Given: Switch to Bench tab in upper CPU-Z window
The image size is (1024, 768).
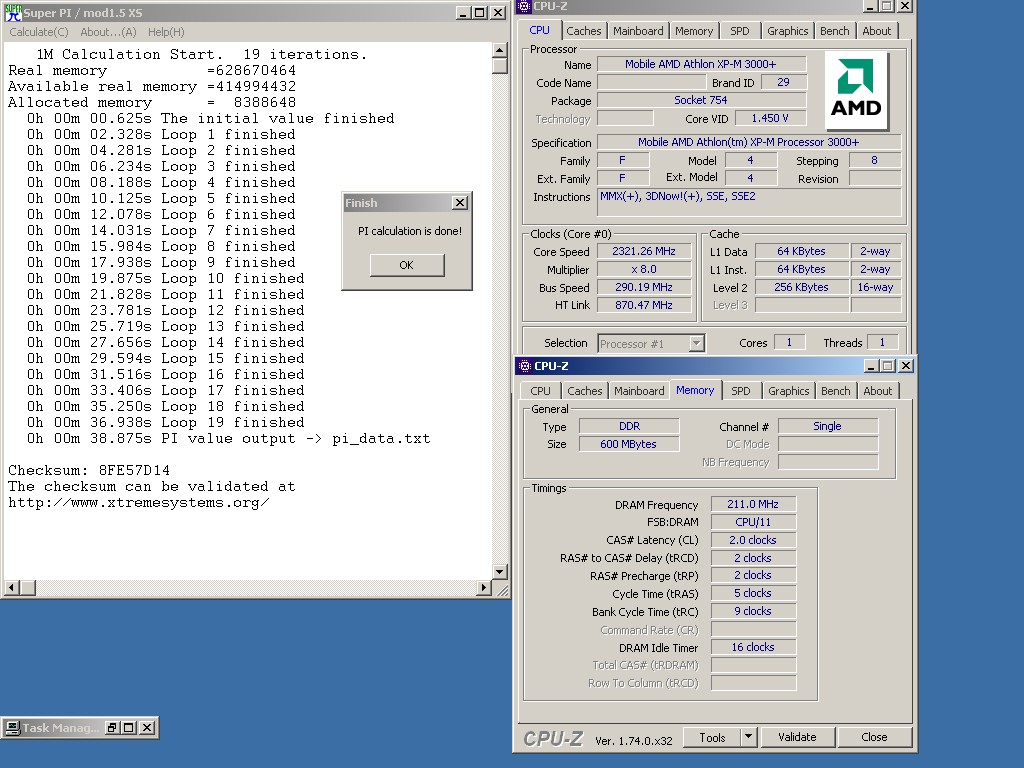Looking at the screenshot, I should (x=835, y=31).
